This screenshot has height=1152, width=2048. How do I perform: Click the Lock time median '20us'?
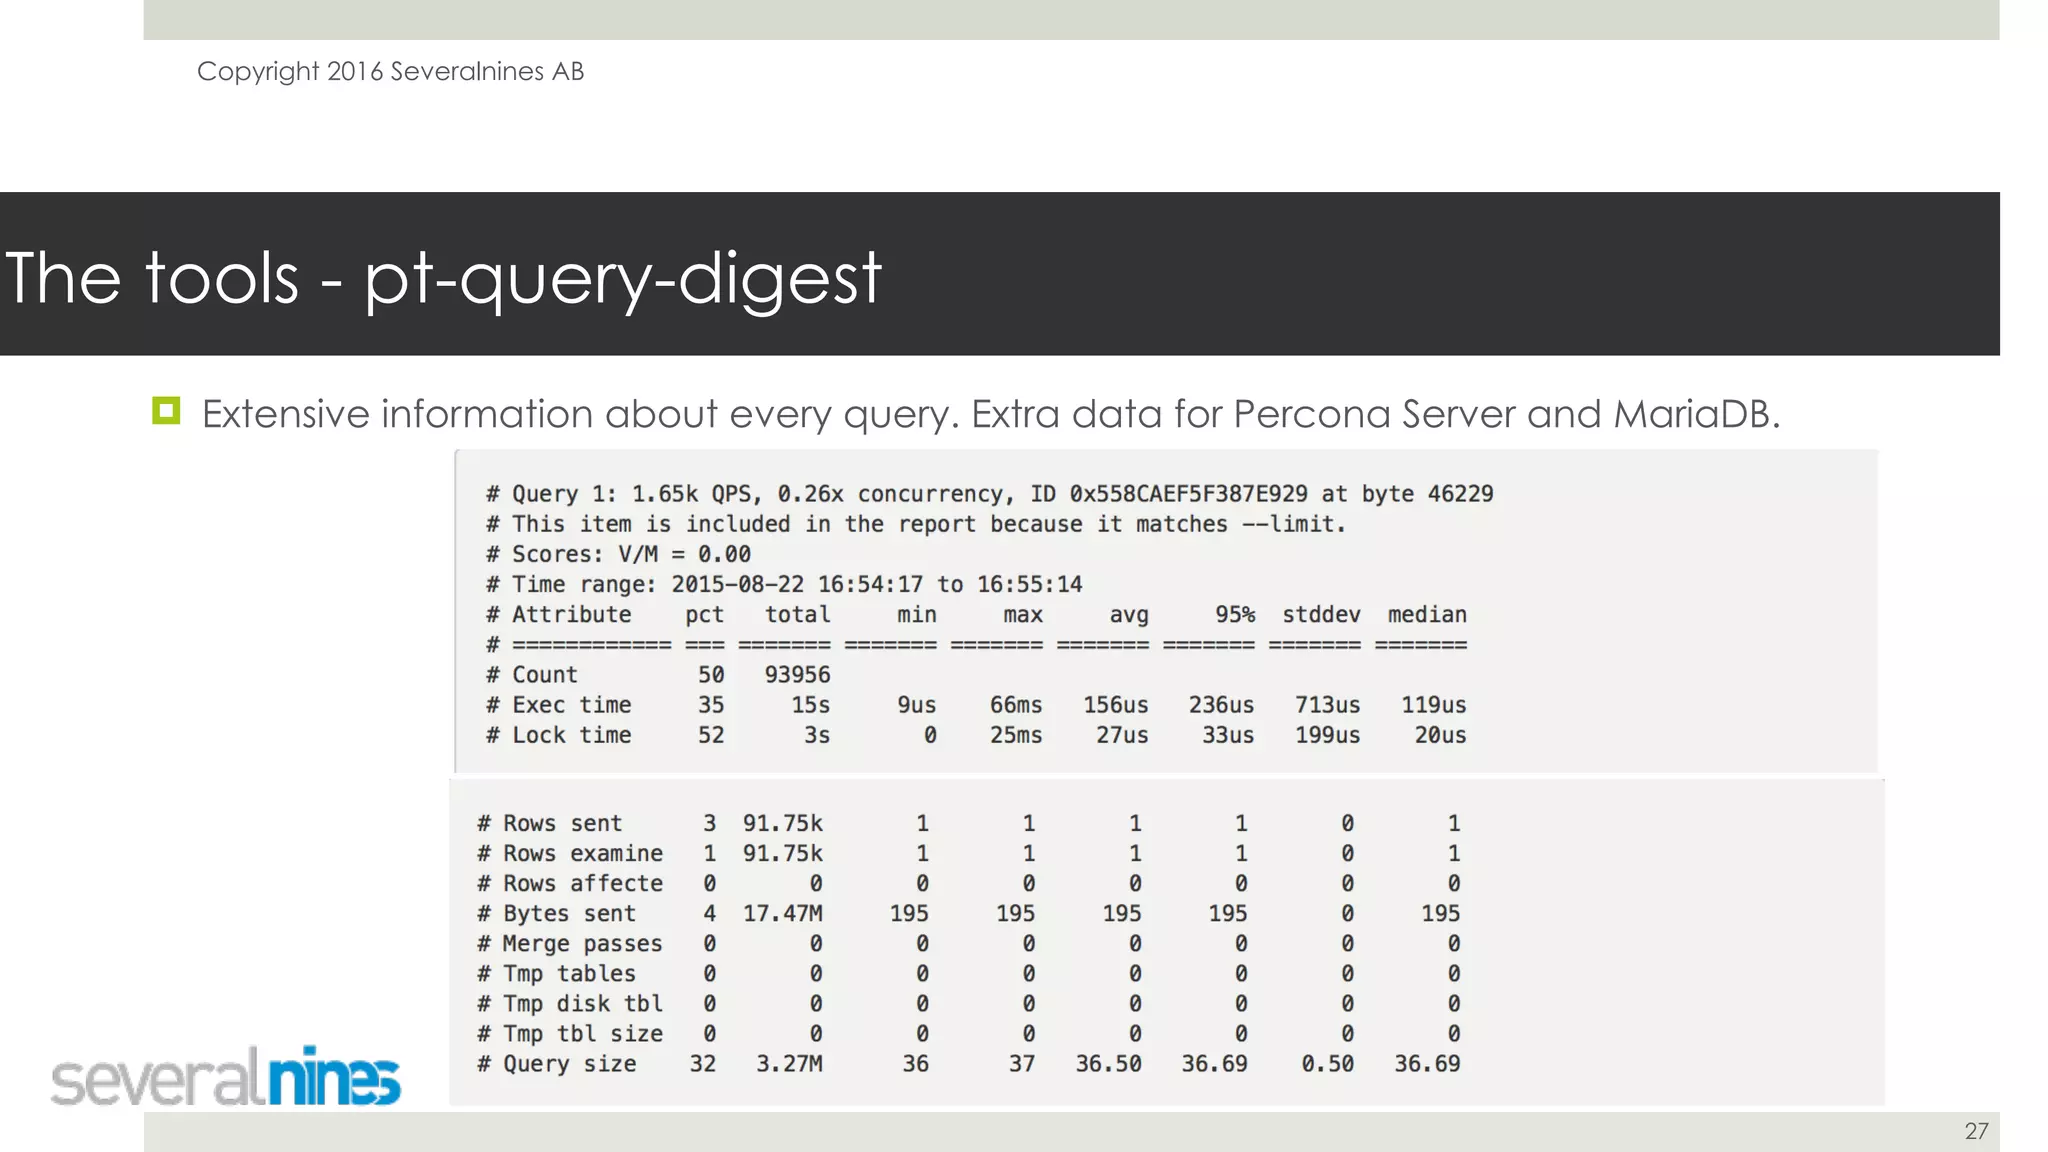pyautogui.click(x=1440, y=735)
